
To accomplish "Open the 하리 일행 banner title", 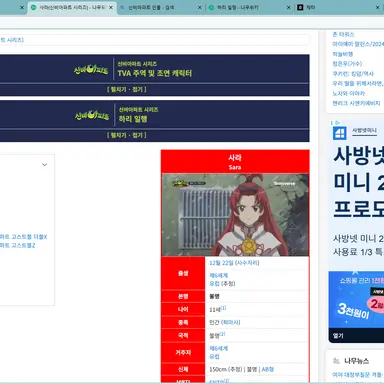I will click(x=133, y=119).
